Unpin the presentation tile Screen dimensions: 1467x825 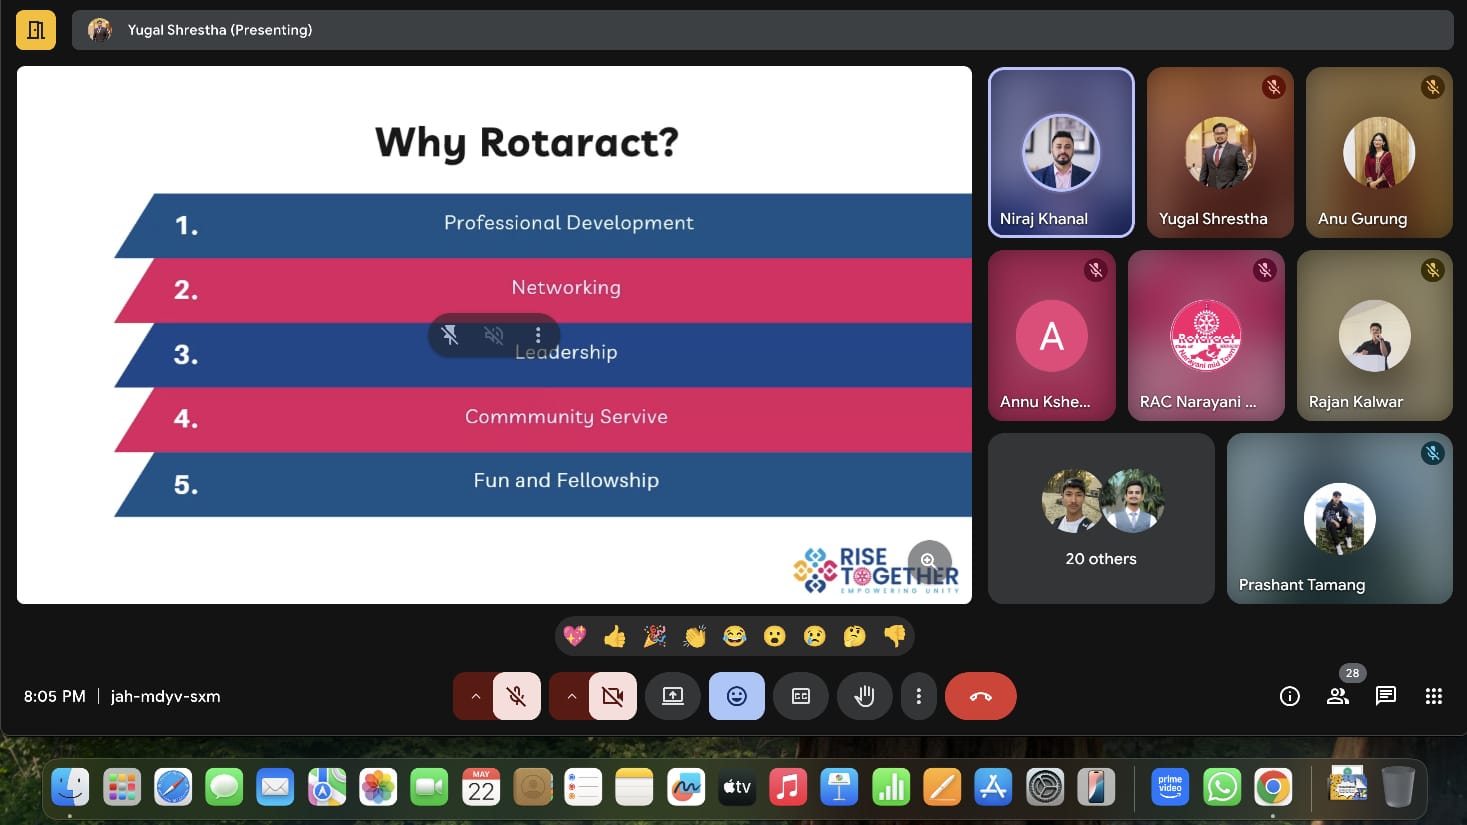(x=450, y=335)
